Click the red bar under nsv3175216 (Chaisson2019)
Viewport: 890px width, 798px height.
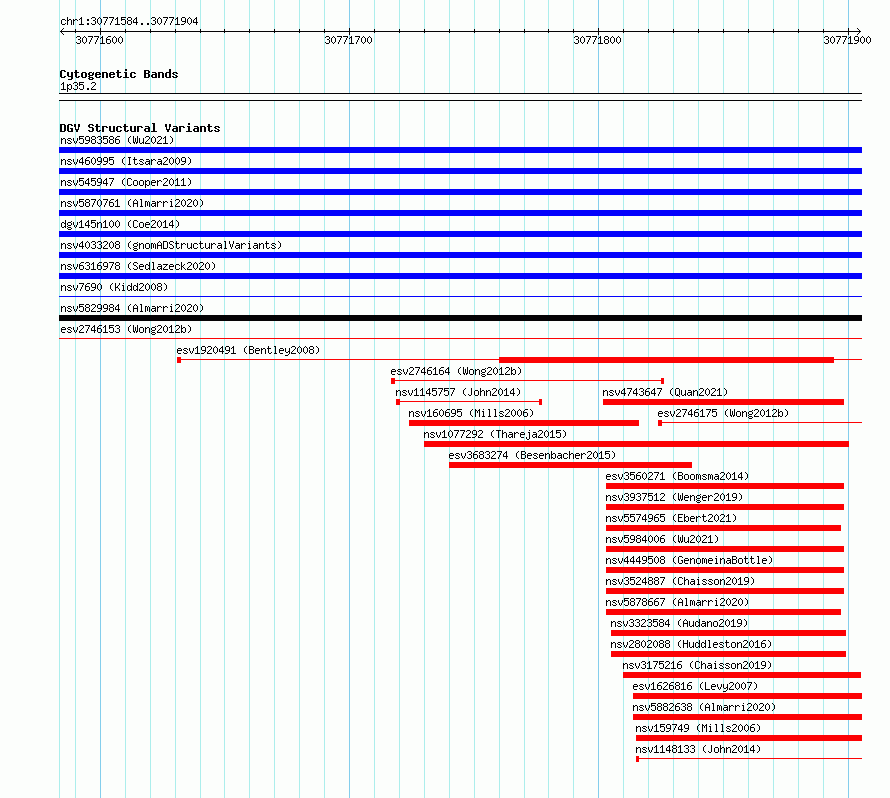742,675
